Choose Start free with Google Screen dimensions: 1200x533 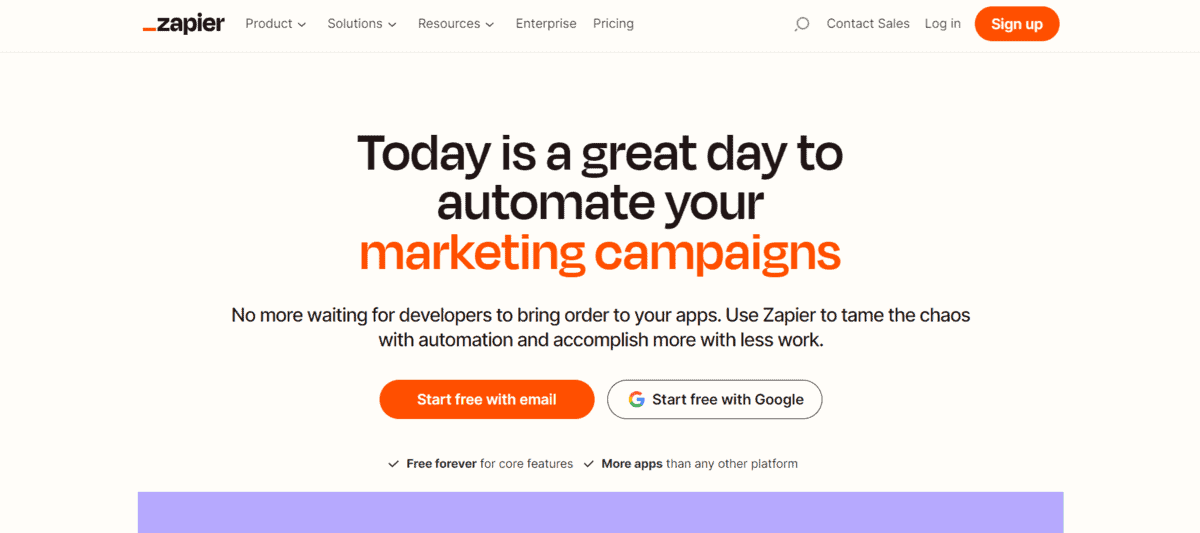pyautogui.click(x=714, y=399)
